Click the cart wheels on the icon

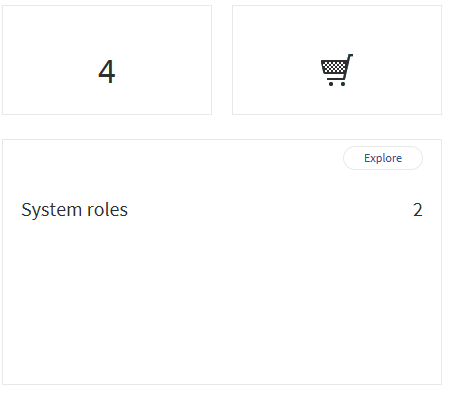coord(337,84)
